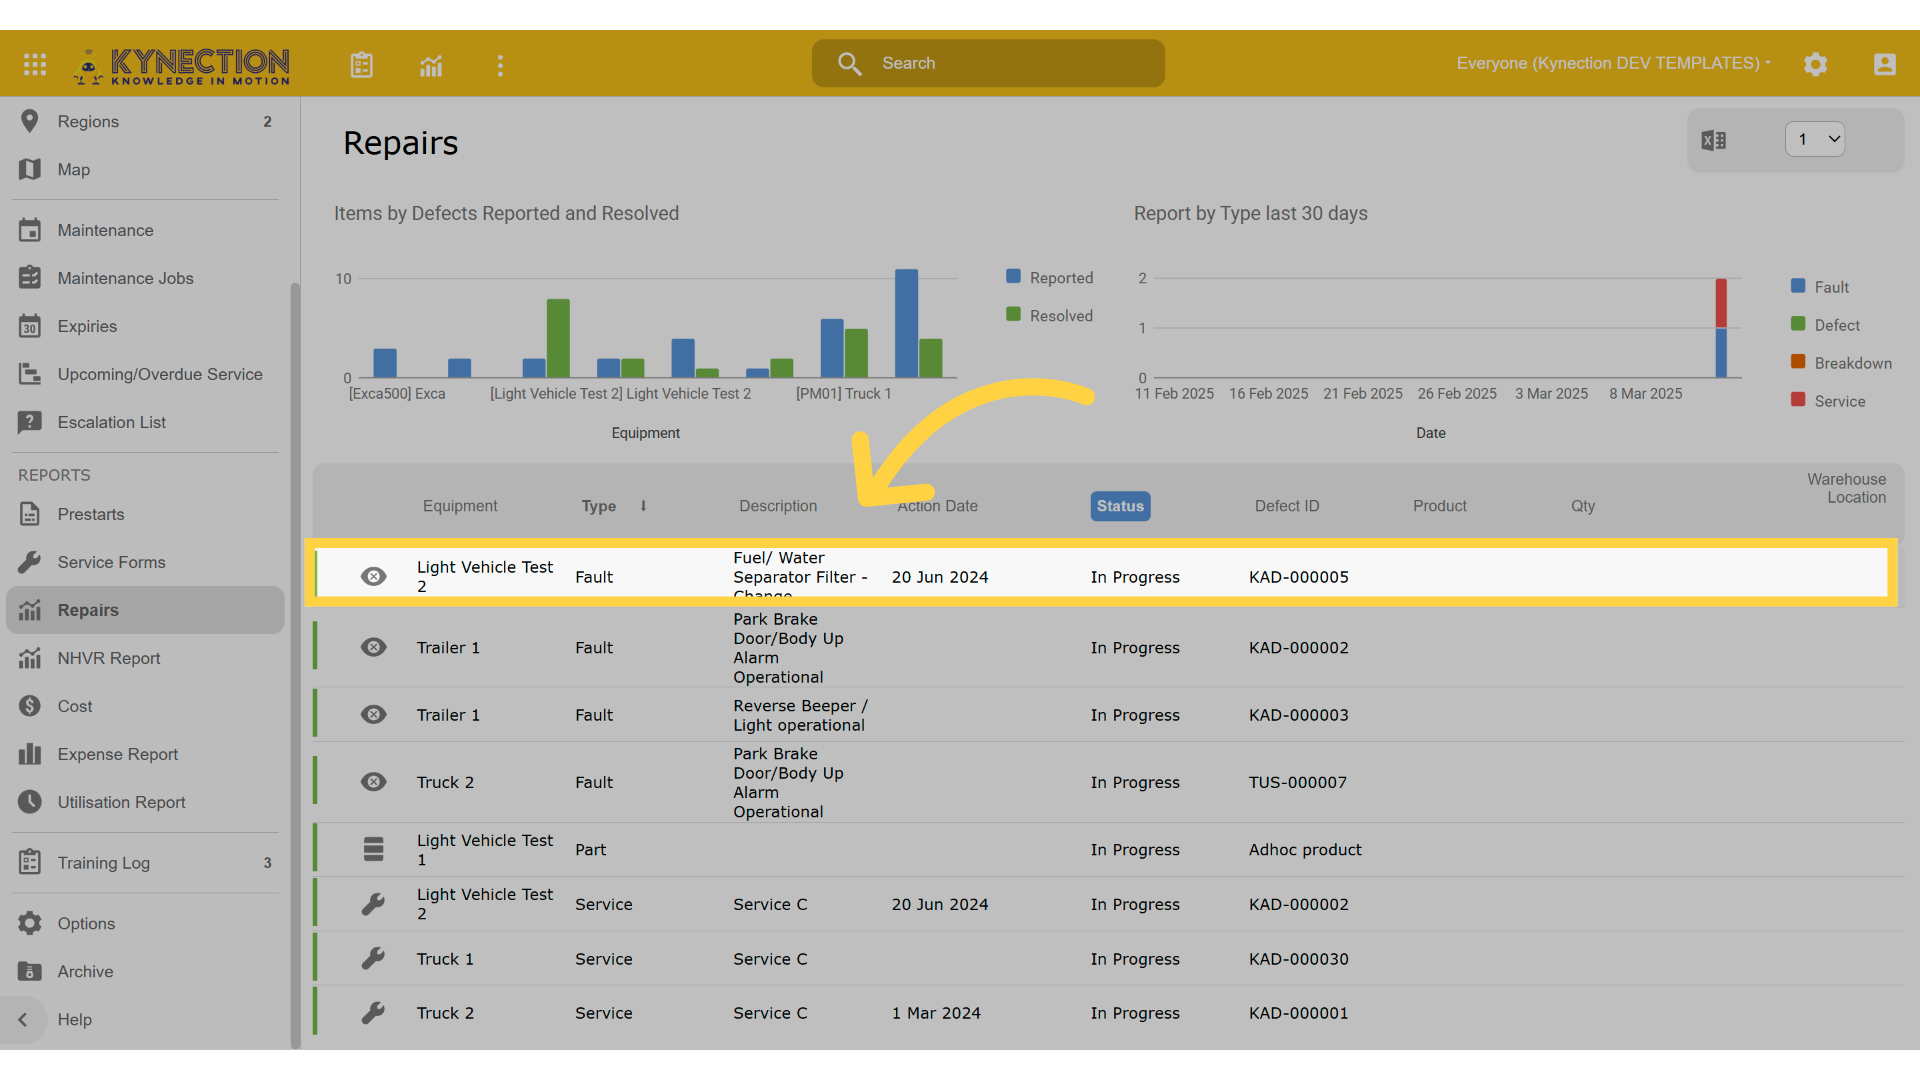This screenshot has height=1080, width=1920.
Task: Toggle eye icon for Trailer 1 KAD-000002 row
Action: coord(373,648)
